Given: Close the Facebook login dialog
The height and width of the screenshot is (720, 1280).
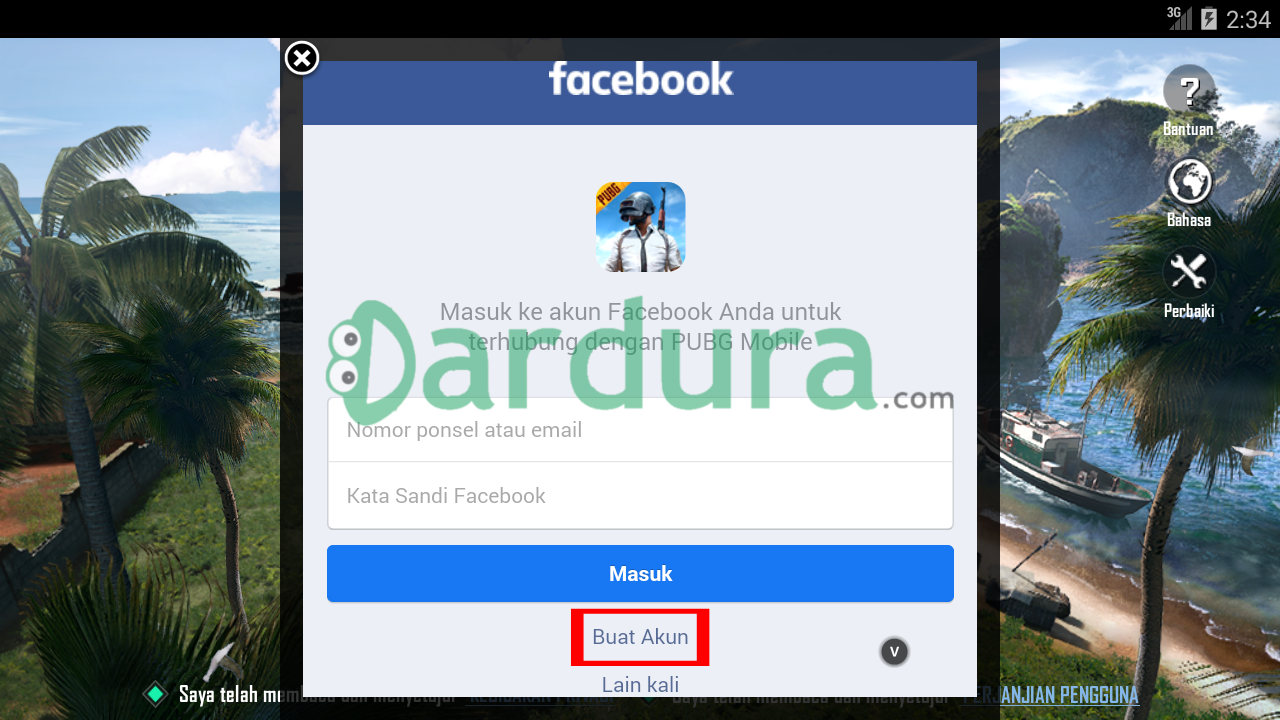Looking at the screenshot, I should (x=302, y=58).
